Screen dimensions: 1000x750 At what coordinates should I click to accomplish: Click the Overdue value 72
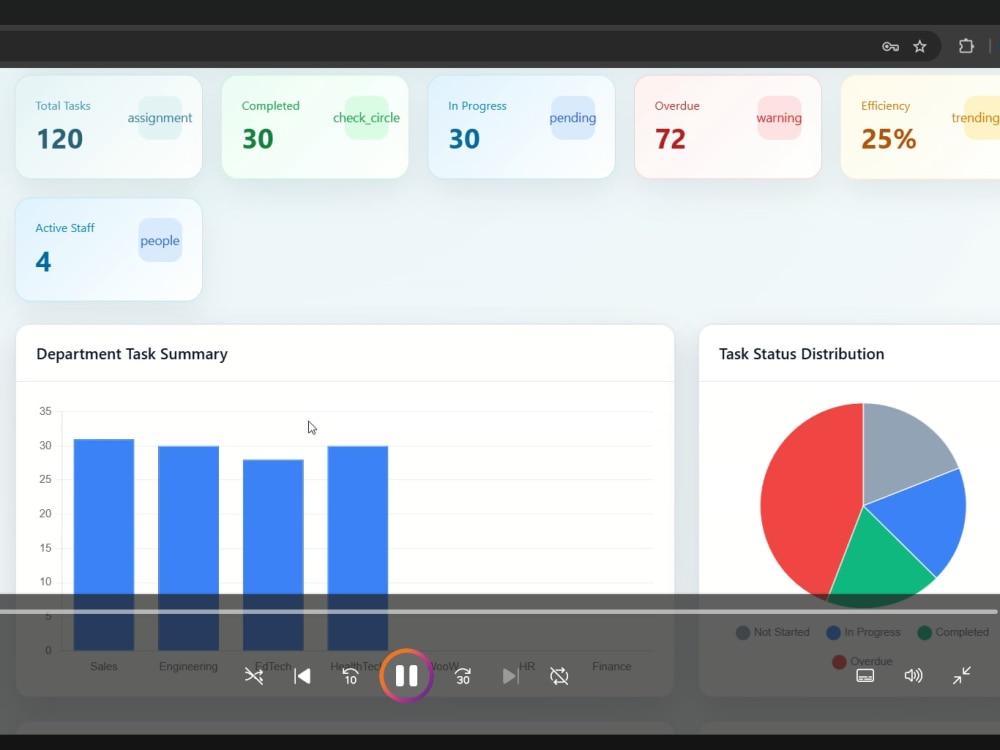(670, 139)
